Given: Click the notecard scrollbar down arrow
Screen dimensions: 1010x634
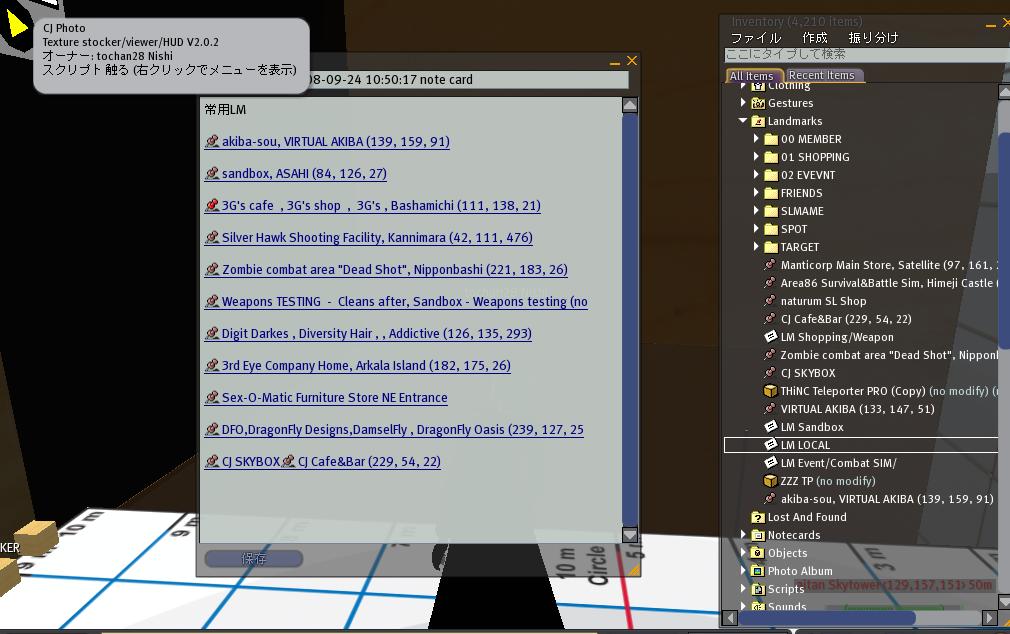Looking at the screenshot, I should coord(630,535).
